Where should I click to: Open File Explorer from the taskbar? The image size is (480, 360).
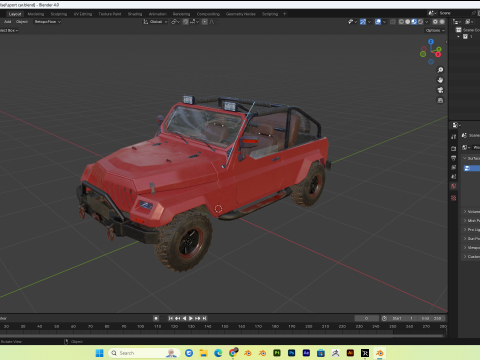pos(204,353)
